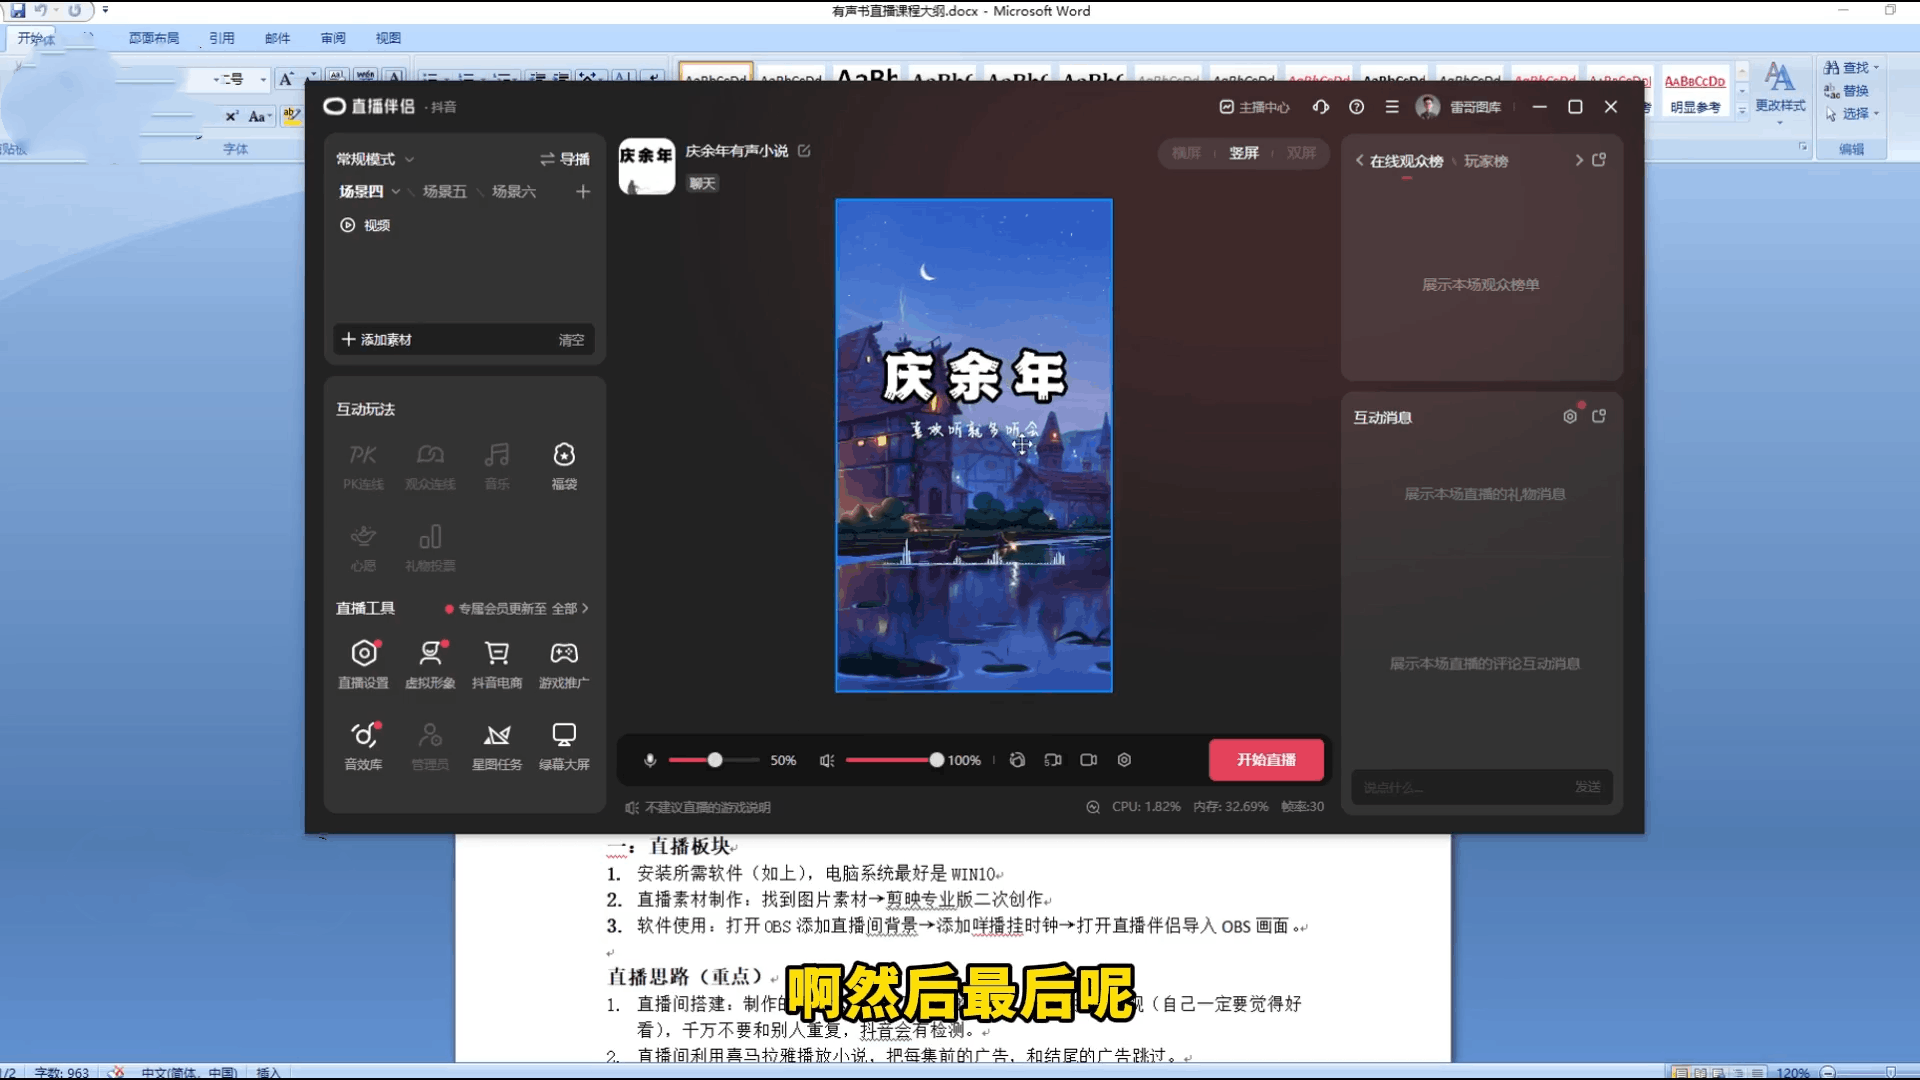Open 星图任务 tool
The height and width of the screenshot is (1080, 1920).
(497, 747)
